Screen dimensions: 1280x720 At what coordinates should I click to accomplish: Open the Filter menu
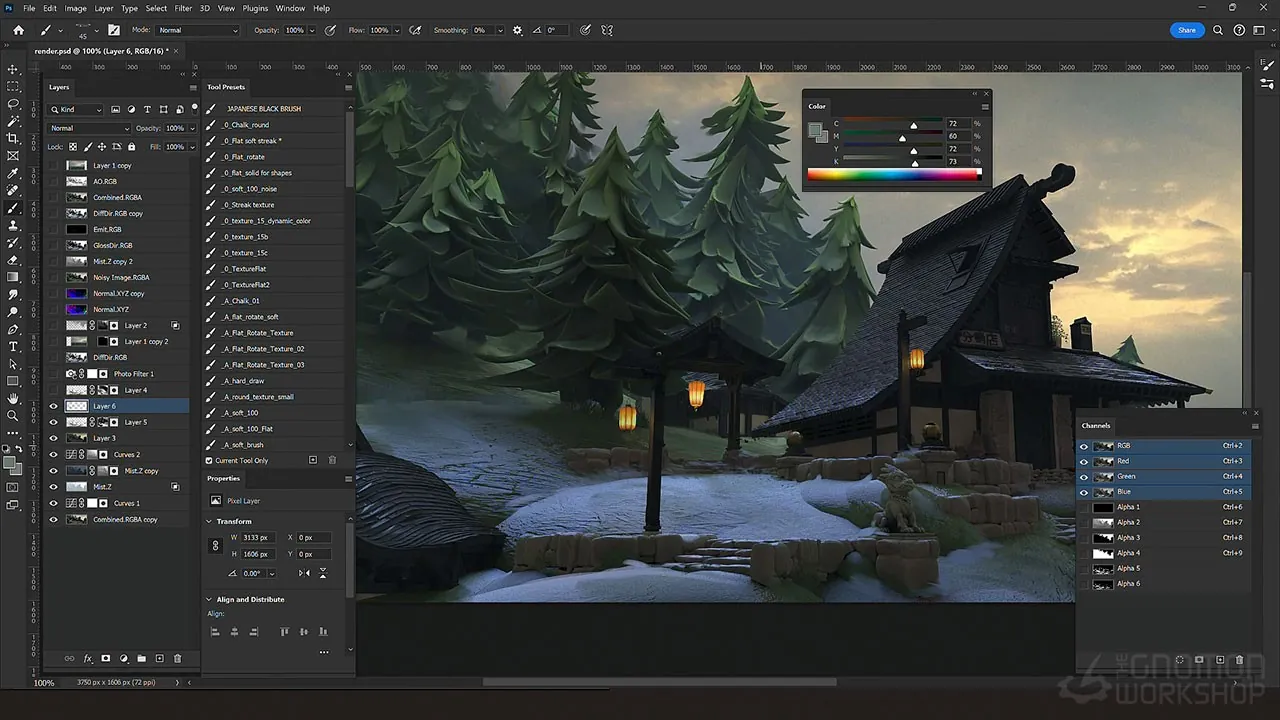(183, 8)
